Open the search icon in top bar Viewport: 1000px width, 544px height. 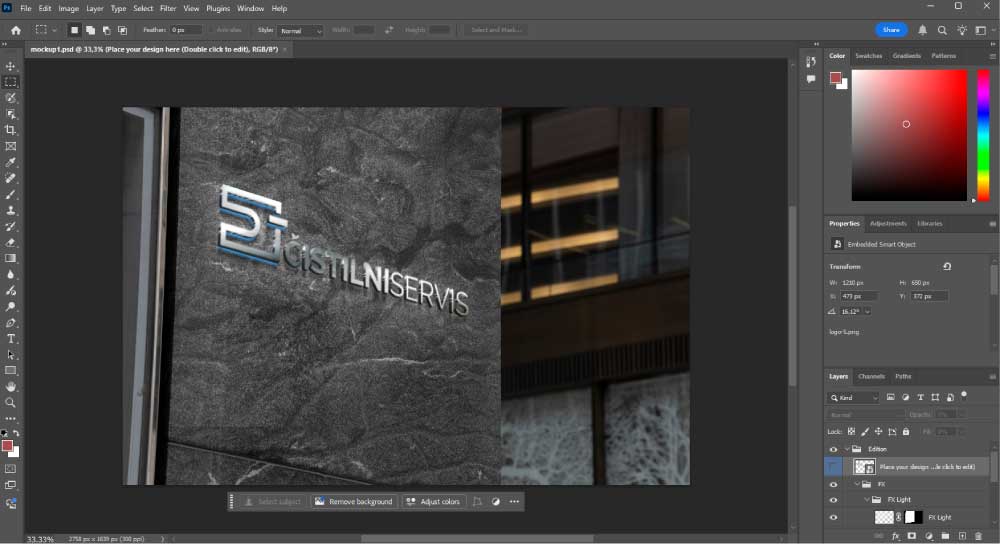pos(942,30)
